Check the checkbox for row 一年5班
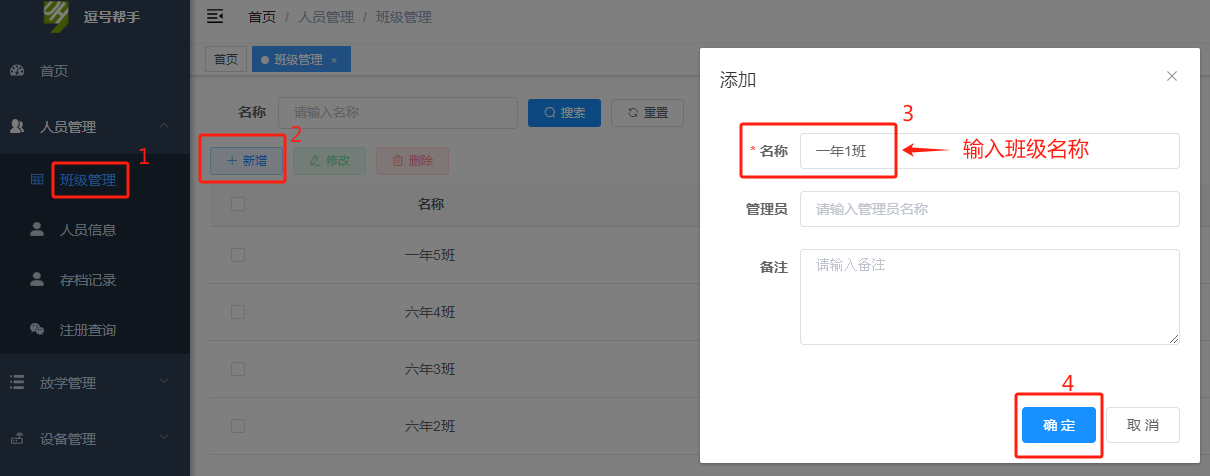The width and height of the screenshot is (1210, 476). [x=237, y=255]
